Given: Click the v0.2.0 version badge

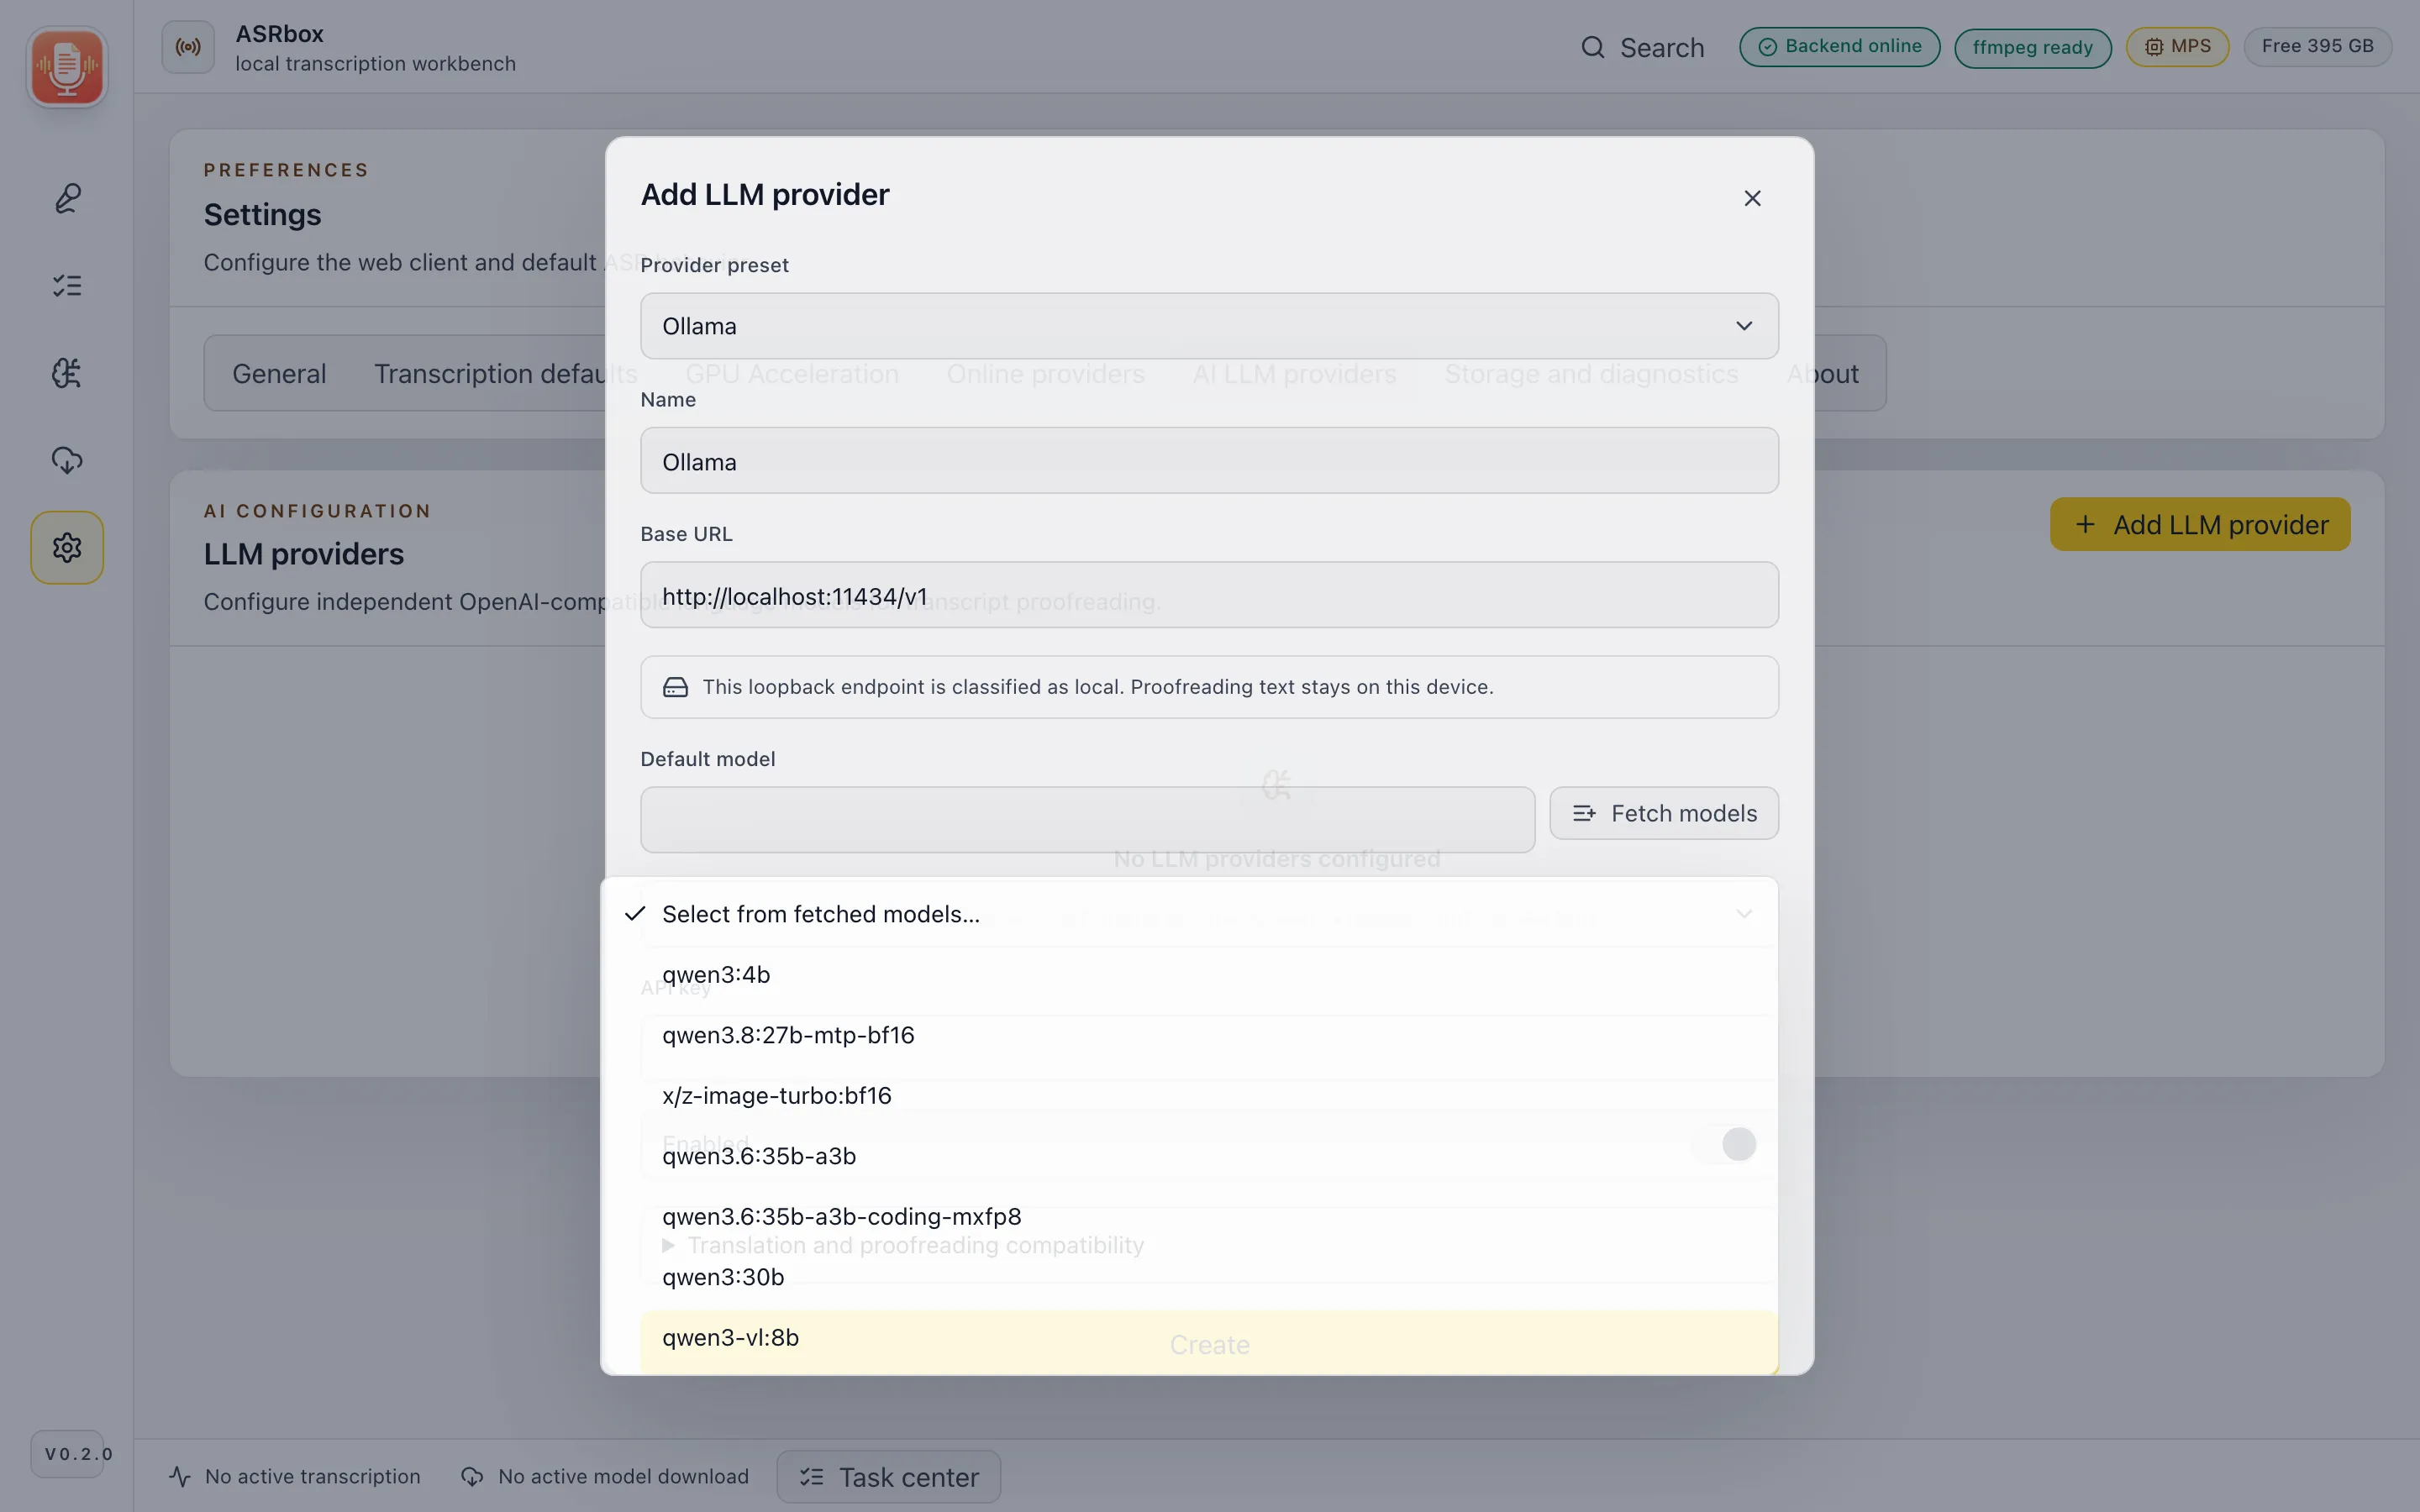Looking at the screenshot, I should (x=67, y=1454).
